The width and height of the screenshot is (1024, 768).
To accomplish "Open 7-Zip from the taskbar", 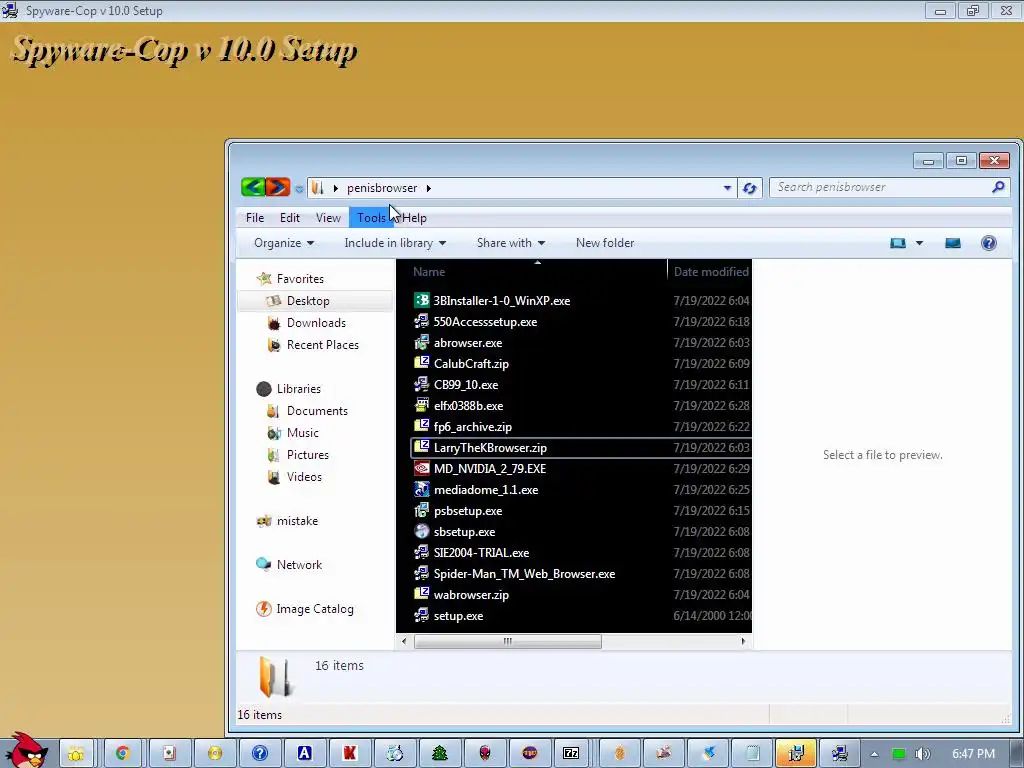I will (571, 753).
